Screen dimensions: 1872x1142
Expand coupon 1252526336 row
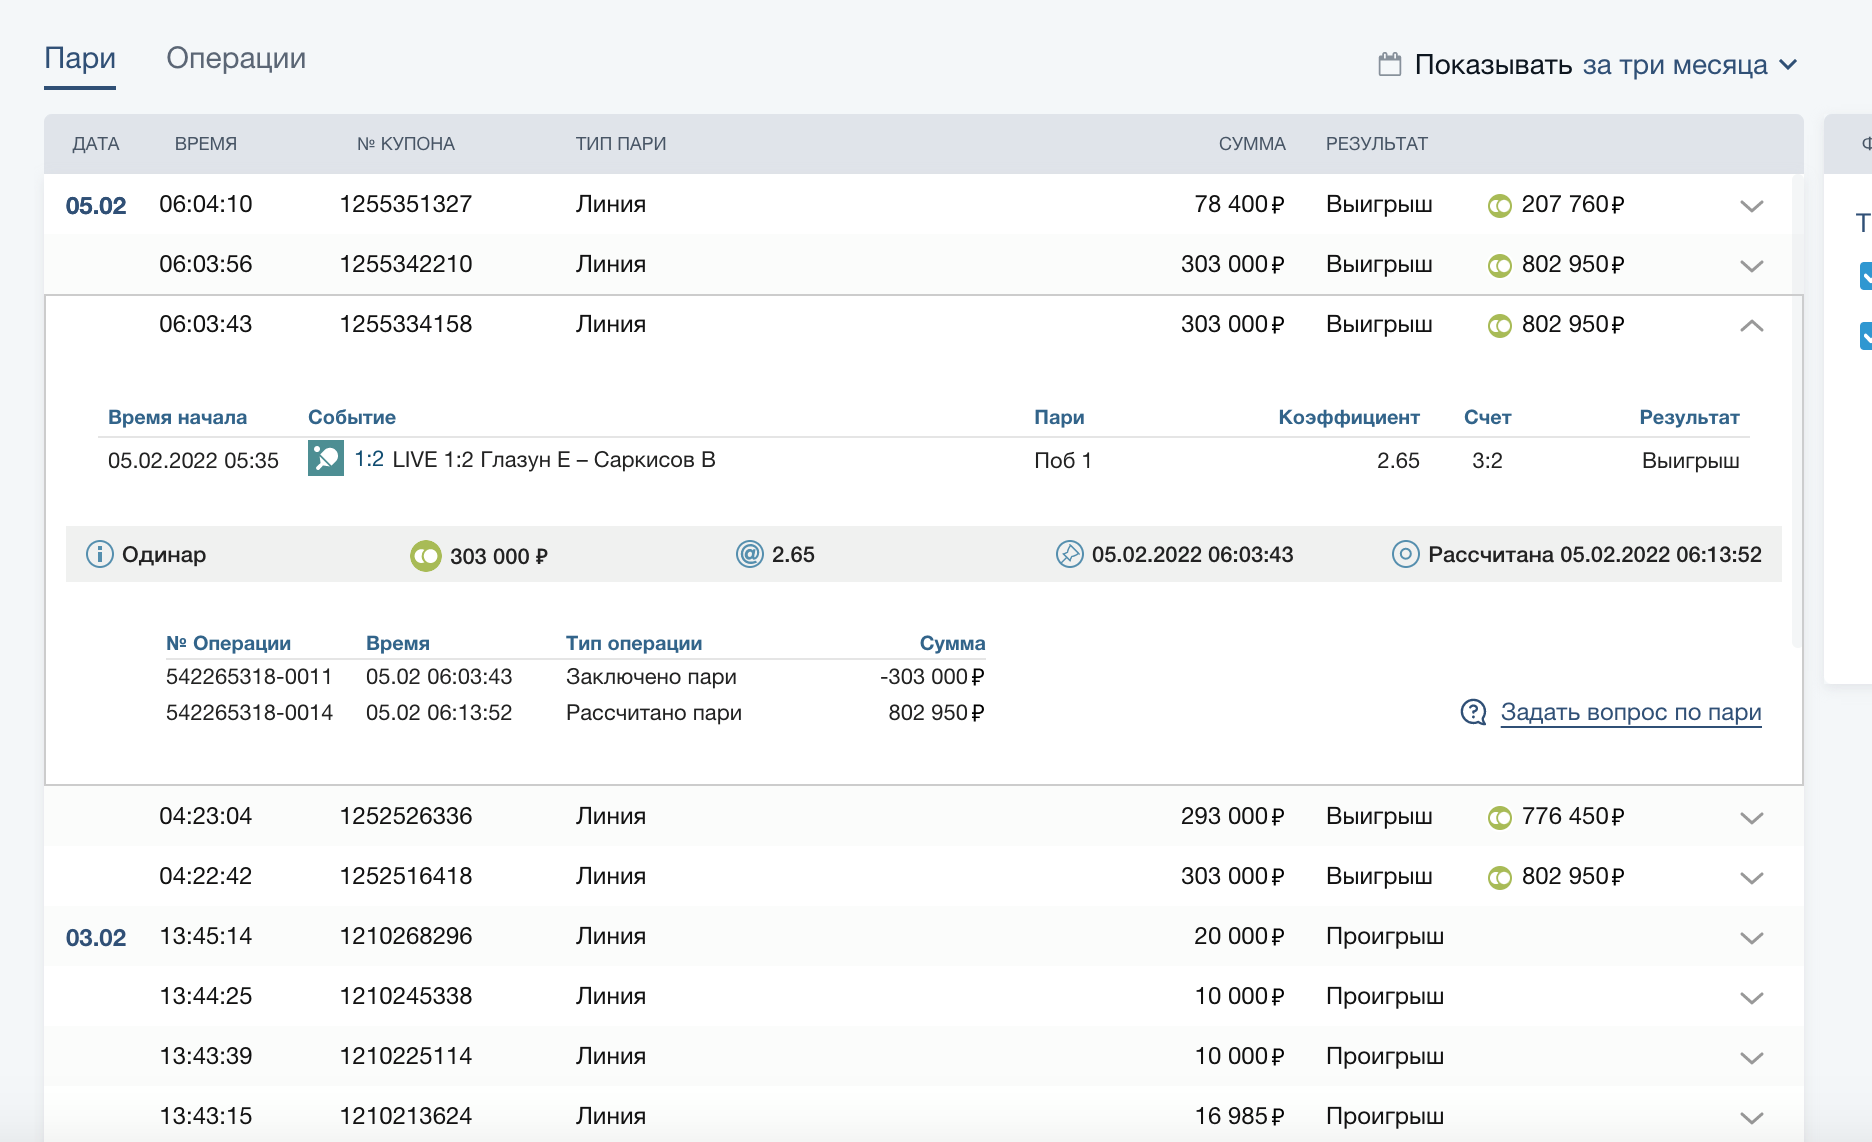tap(1750, 818)
